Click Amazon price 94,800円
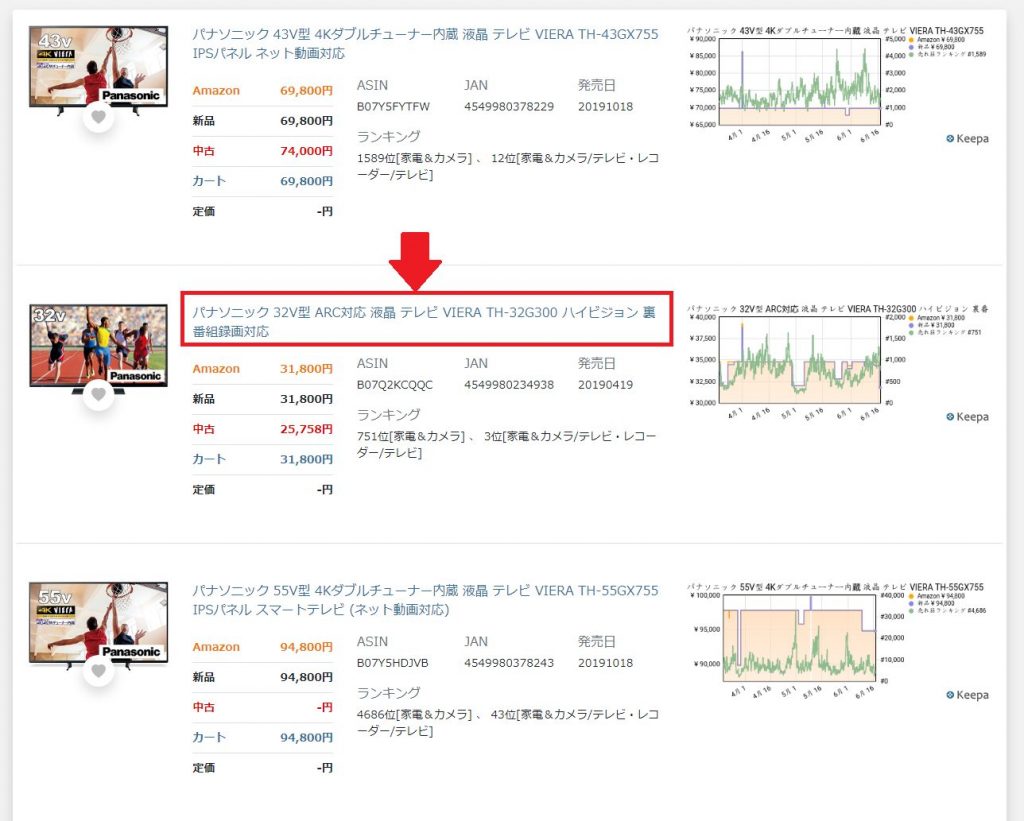The image size is (1024, 821). point(306,647)
